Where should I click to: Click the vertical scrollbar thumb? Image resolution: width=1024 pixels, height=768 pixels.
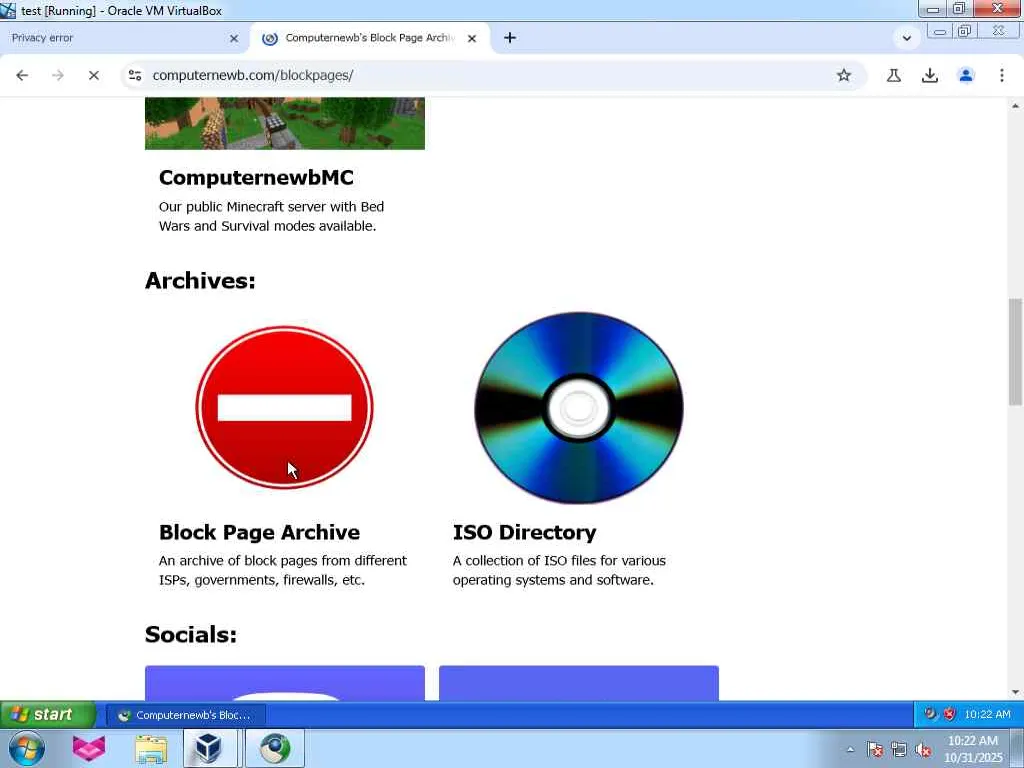pyautogui.click(x=1015, y=352)
